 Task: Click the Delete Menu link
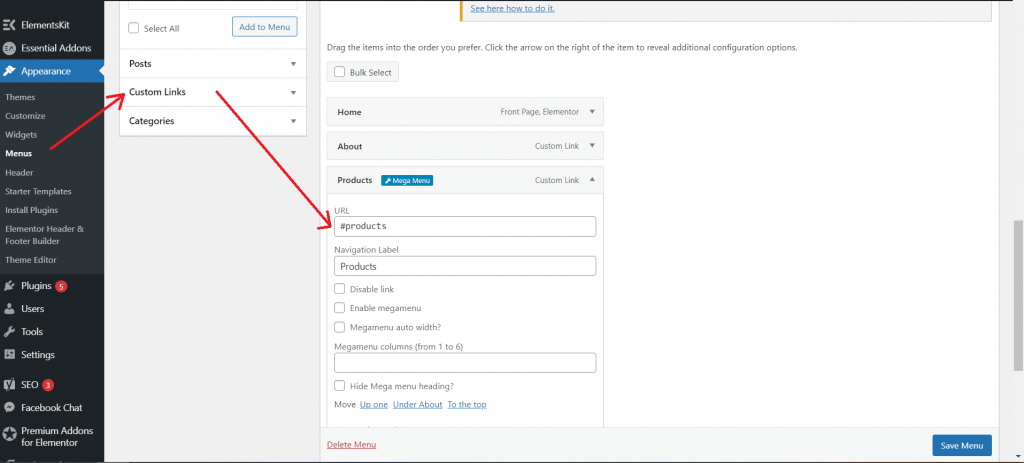click(x=351, y=445)
